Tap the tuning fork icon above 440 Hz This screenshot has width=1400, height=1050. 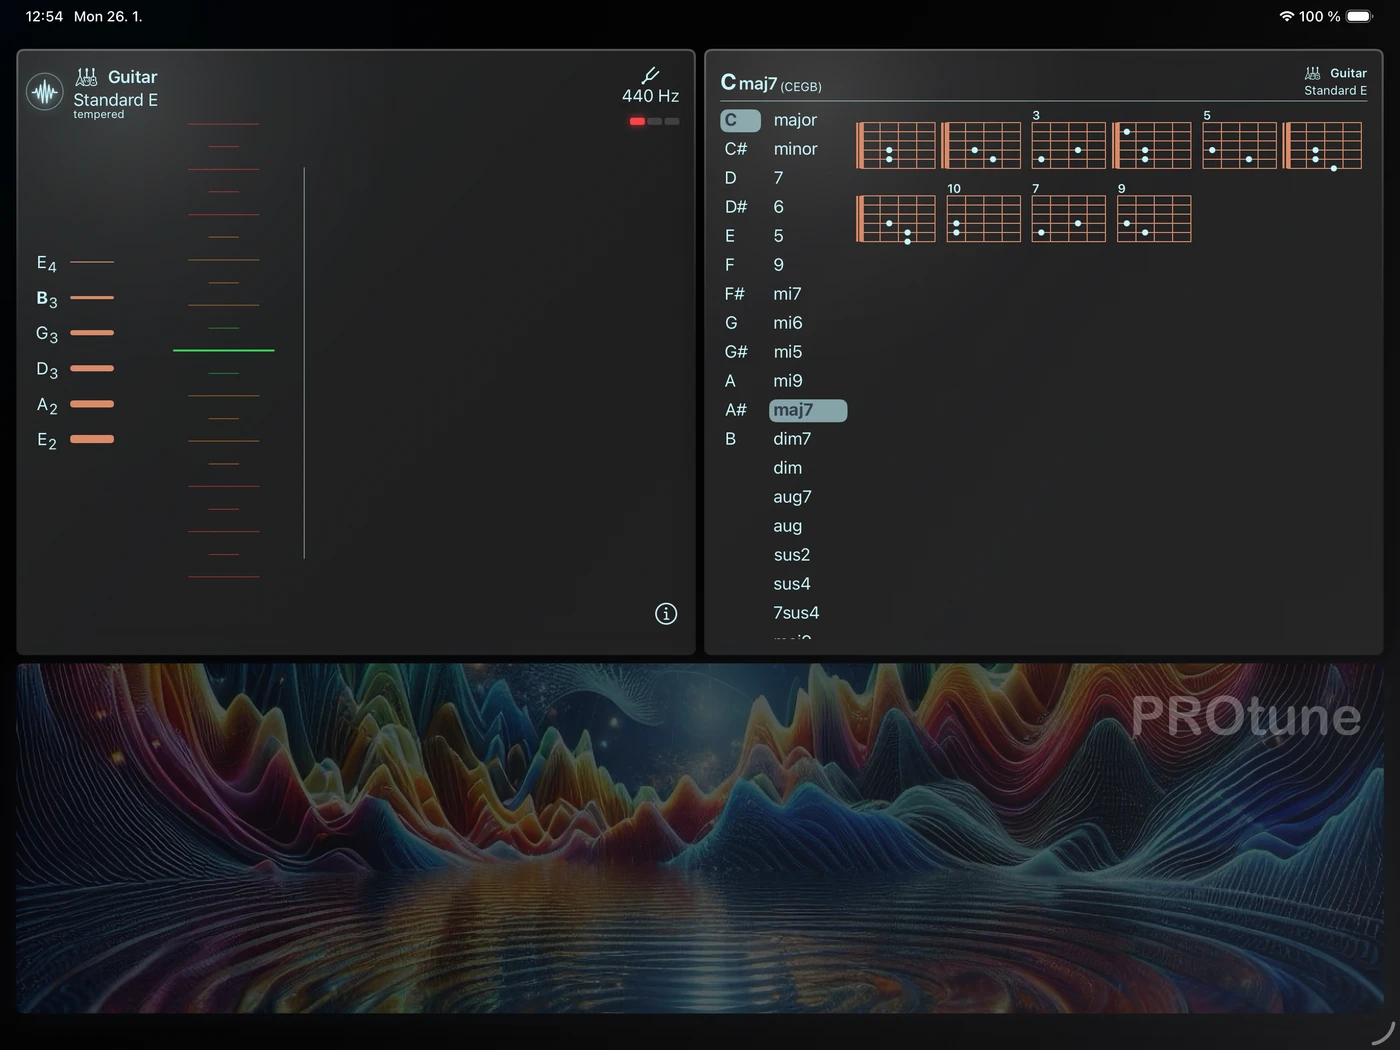point(650,75)
